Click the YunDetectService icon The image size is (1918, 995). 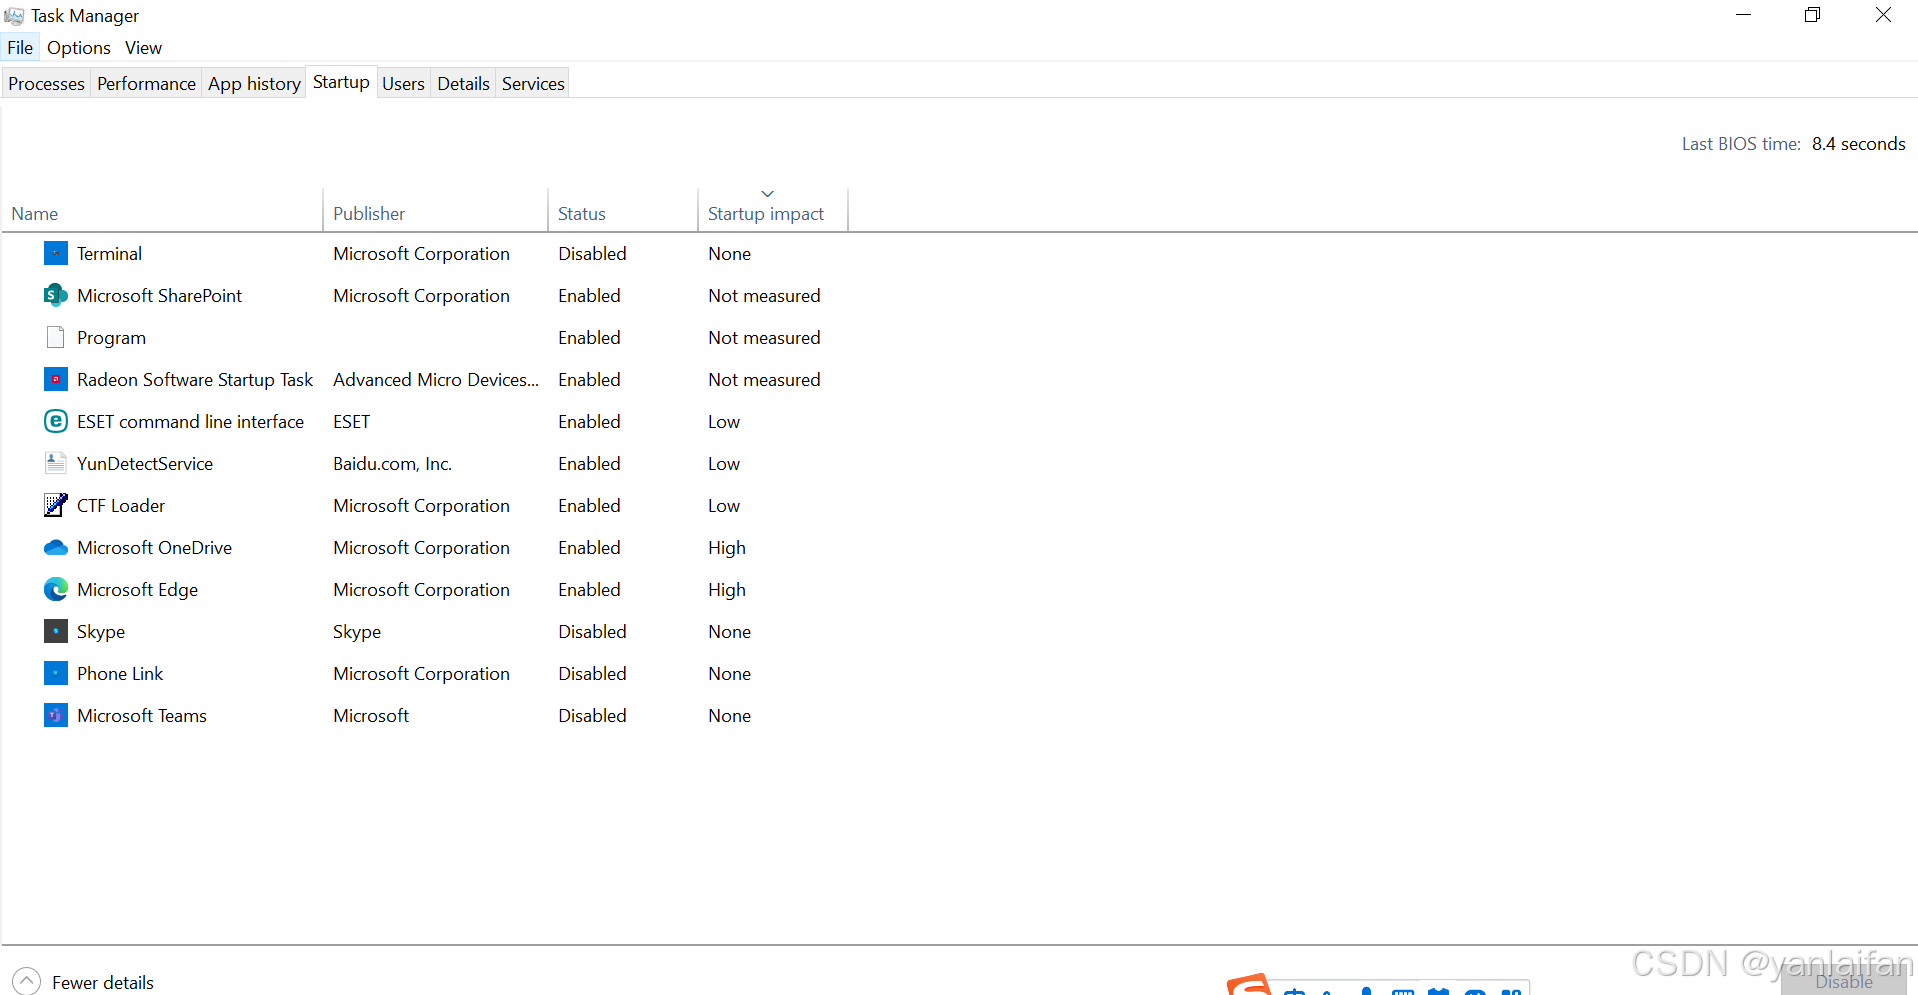(x=56, y=464)
